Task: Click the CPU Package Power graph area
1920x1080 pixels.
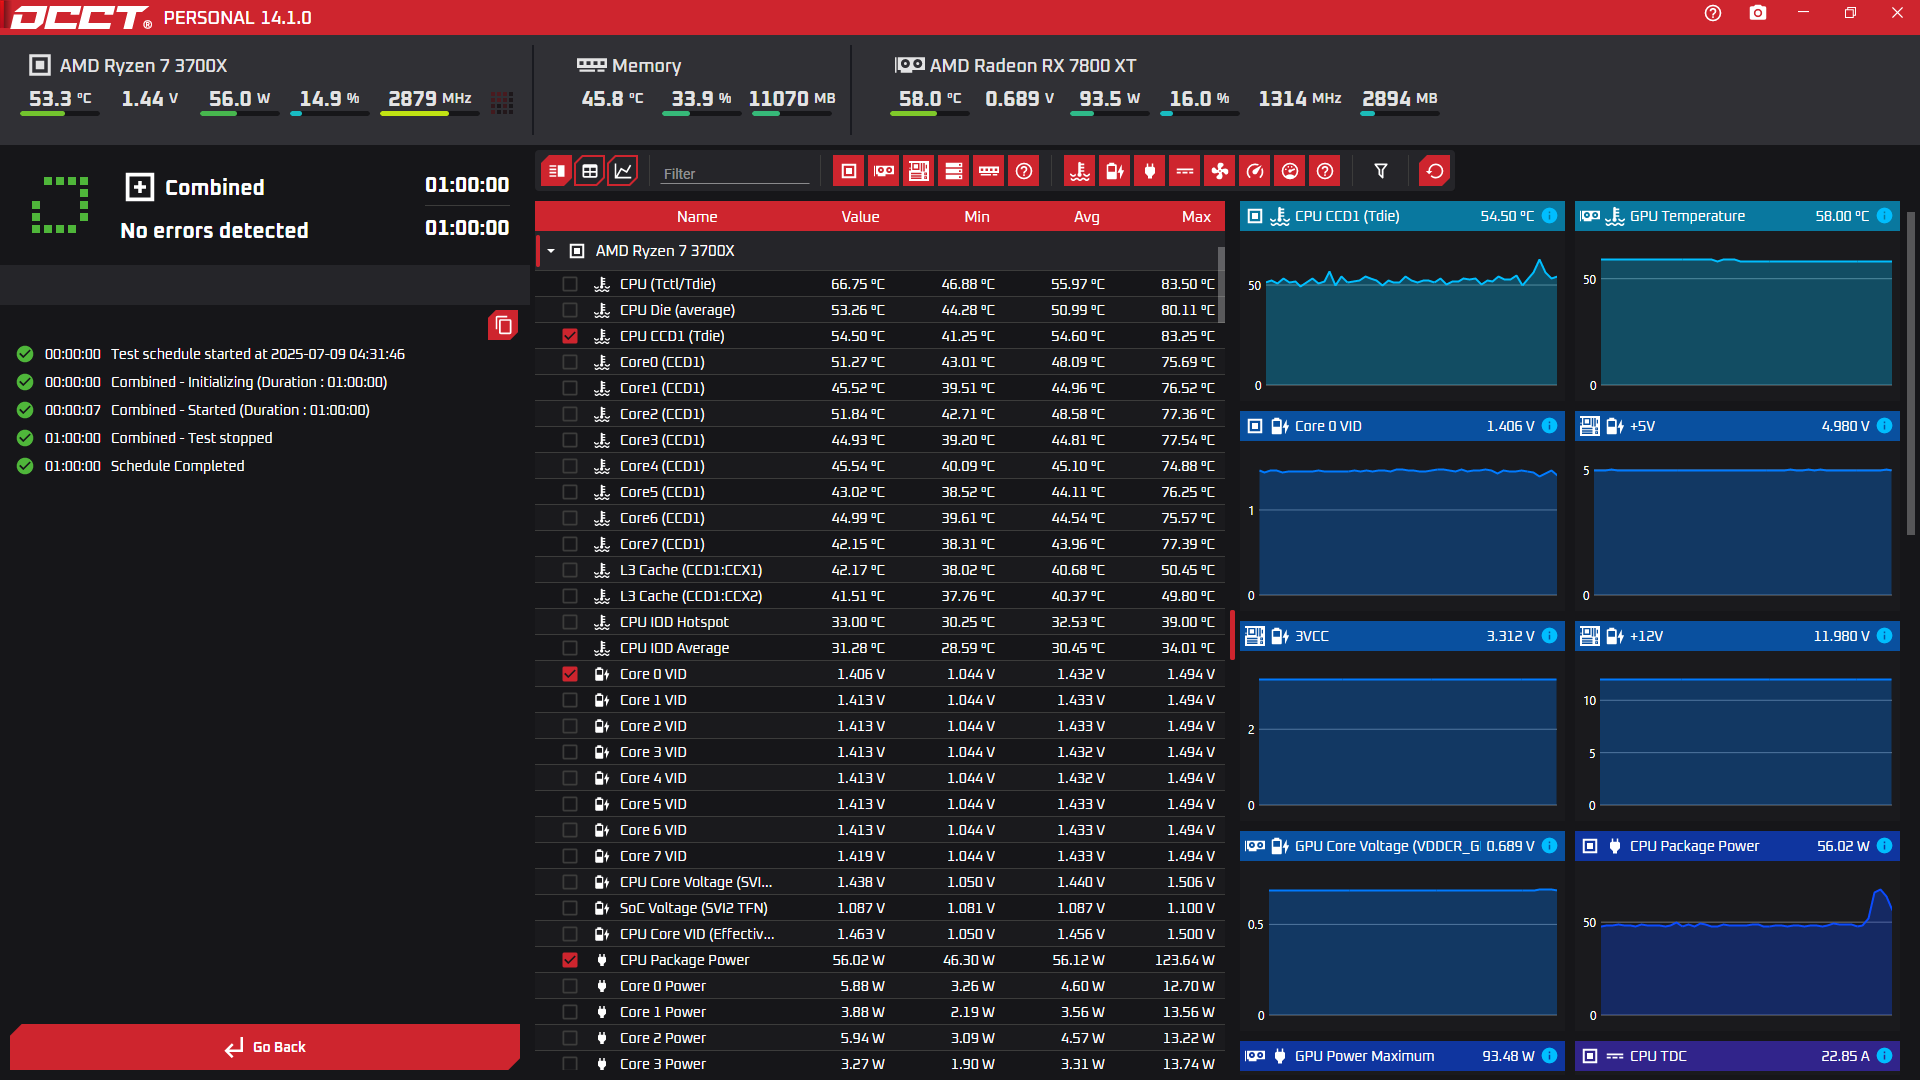Action: click(x=1737, y=947)
